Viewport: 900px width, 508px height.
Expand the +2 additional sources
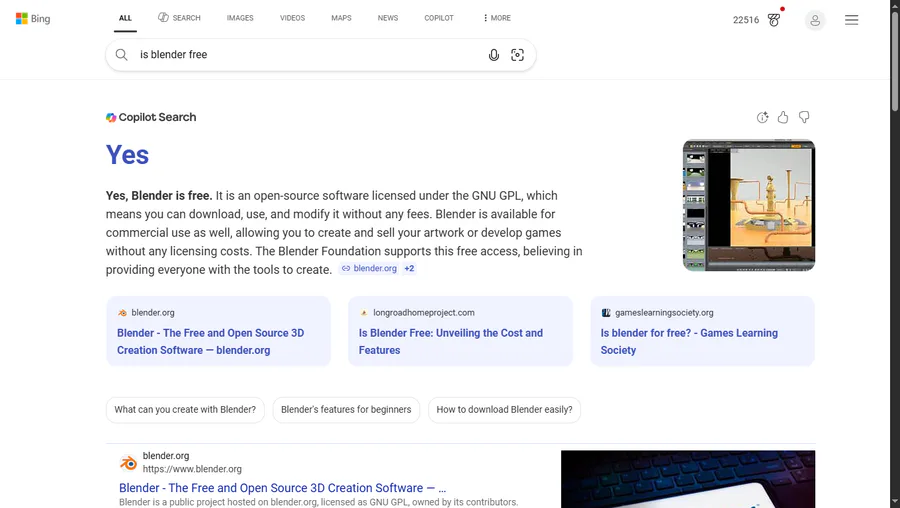point(409,269)
